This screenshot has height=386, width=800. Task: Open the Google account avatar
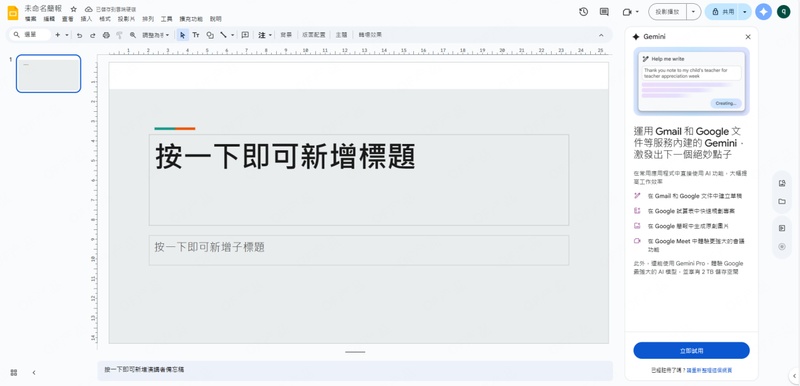[783, 12]
